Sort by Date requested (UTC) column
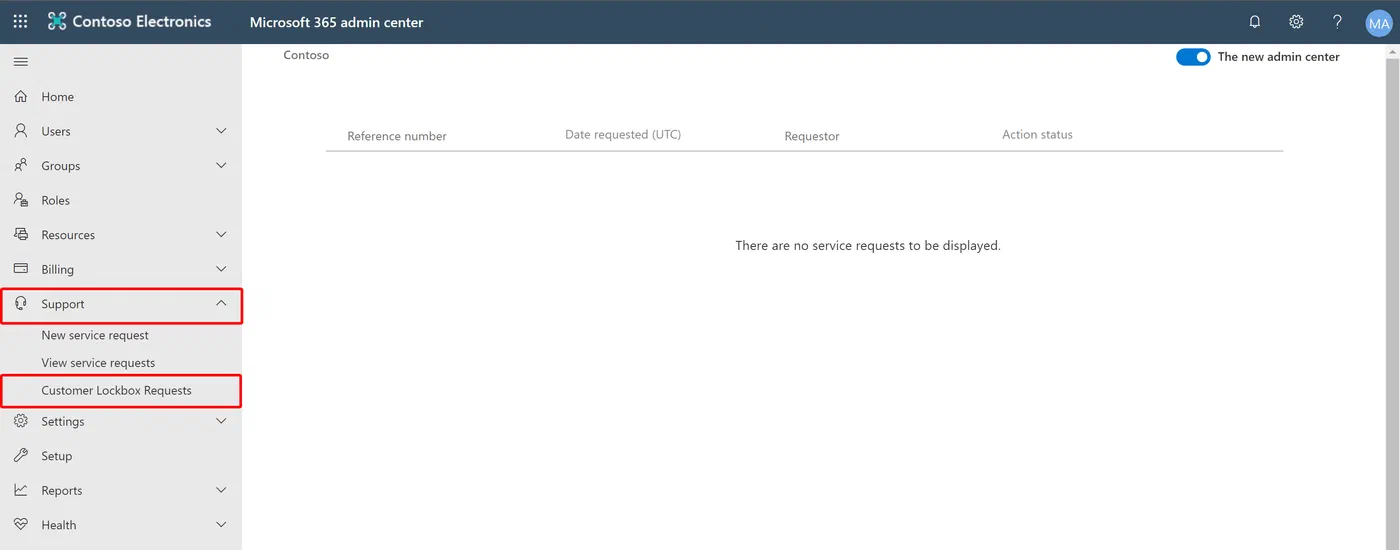This screenshot has height=550, width=1400. 623,134
